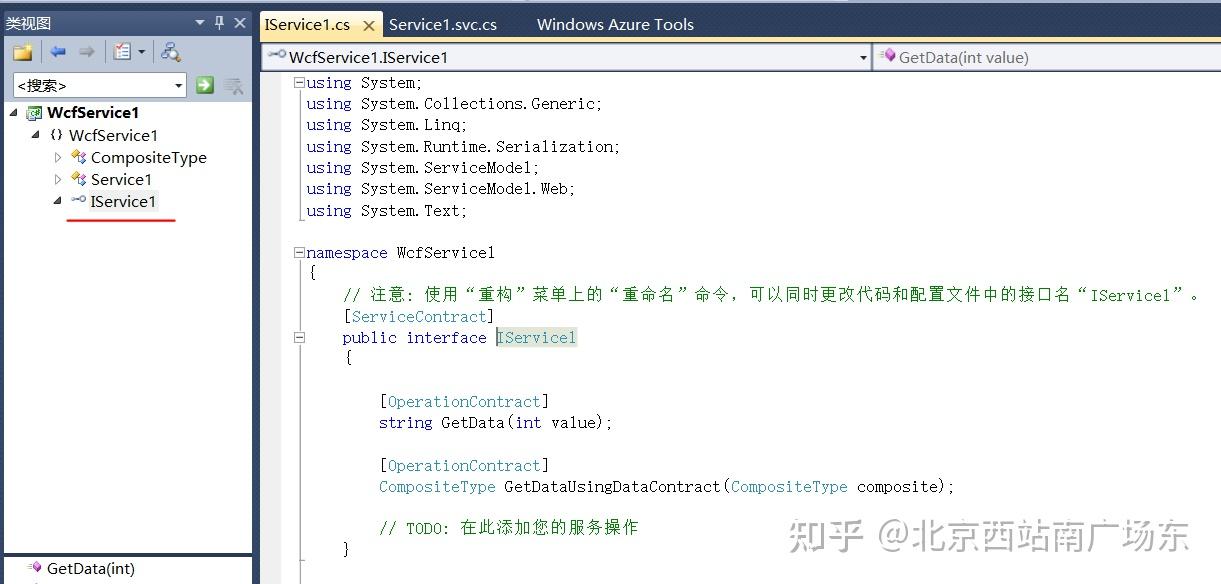The image size is (1221, 584).
Task: Click the blue Back arrow in Class View
Action: 58,52
